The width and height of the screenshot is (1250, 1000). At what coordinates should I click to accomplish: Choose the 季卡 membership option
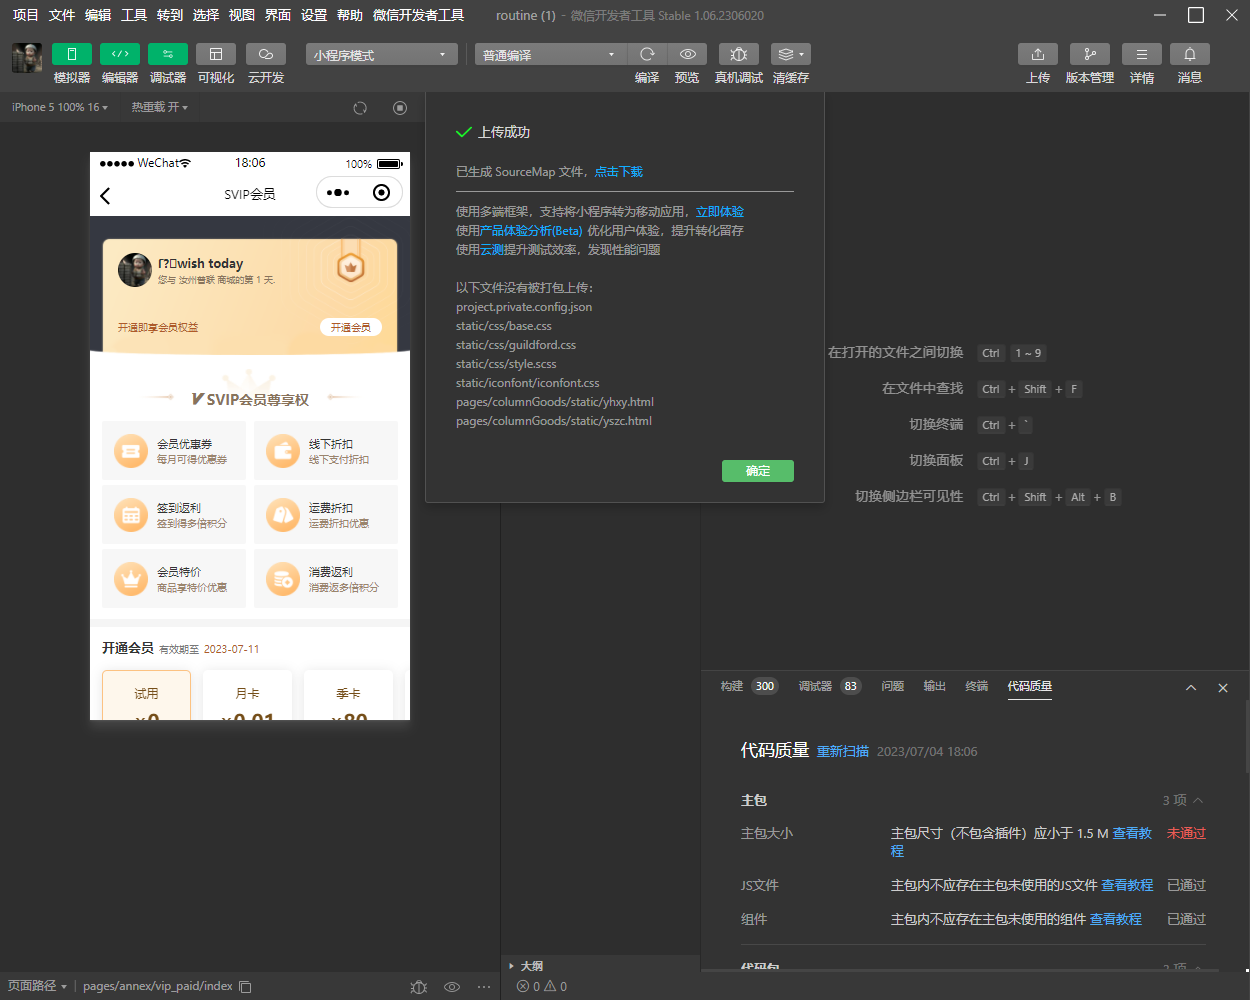tap(349, 695)
